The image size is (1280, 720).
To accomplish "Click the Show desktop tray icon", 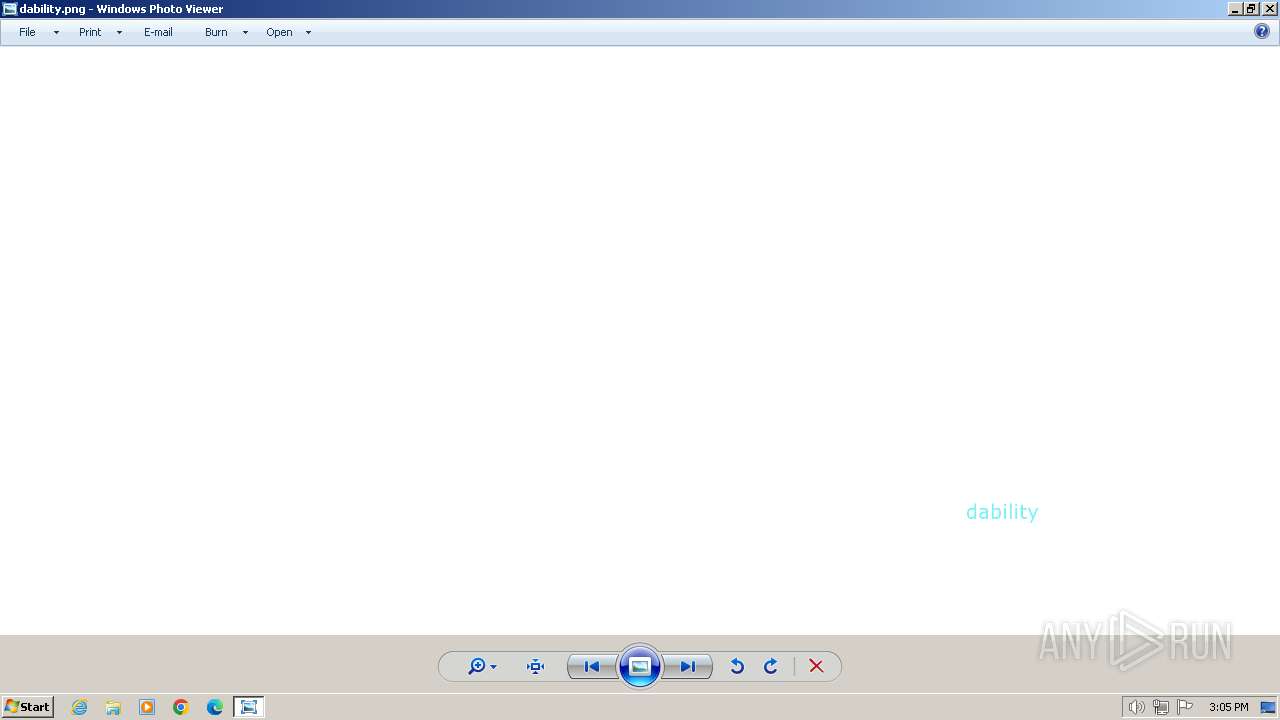I will click(x=1268, y=707).
